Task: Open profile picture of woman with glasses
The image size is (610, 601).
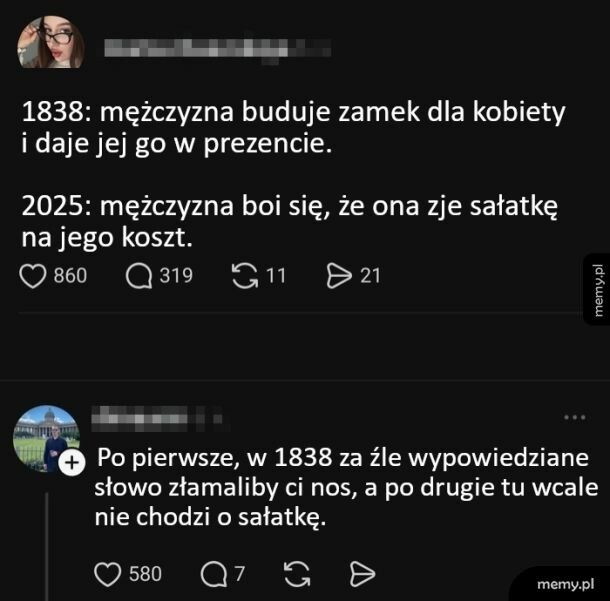Action: tap(51, 42)
